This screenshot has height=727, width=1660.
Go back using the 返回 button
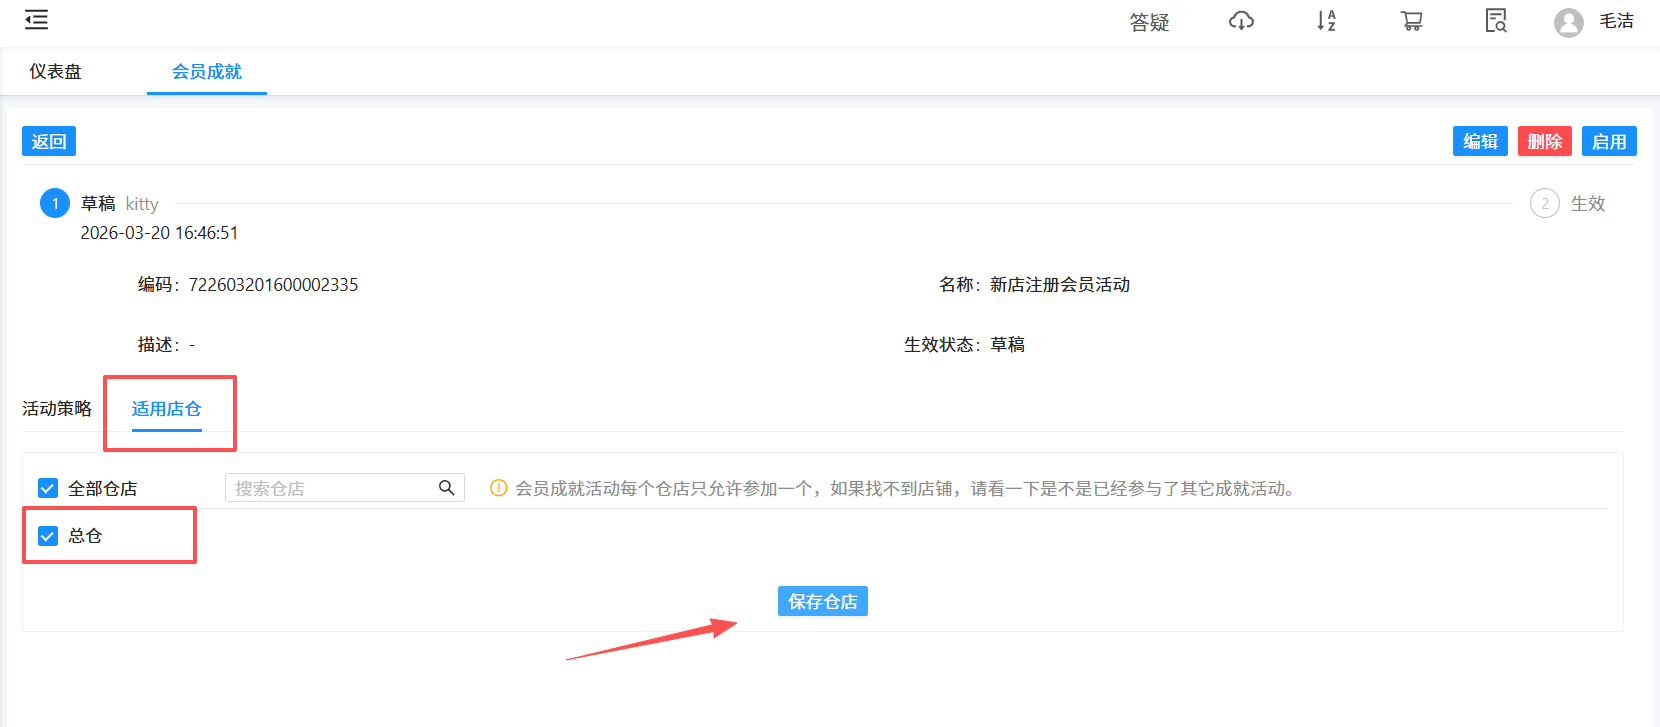click(49, 141)
